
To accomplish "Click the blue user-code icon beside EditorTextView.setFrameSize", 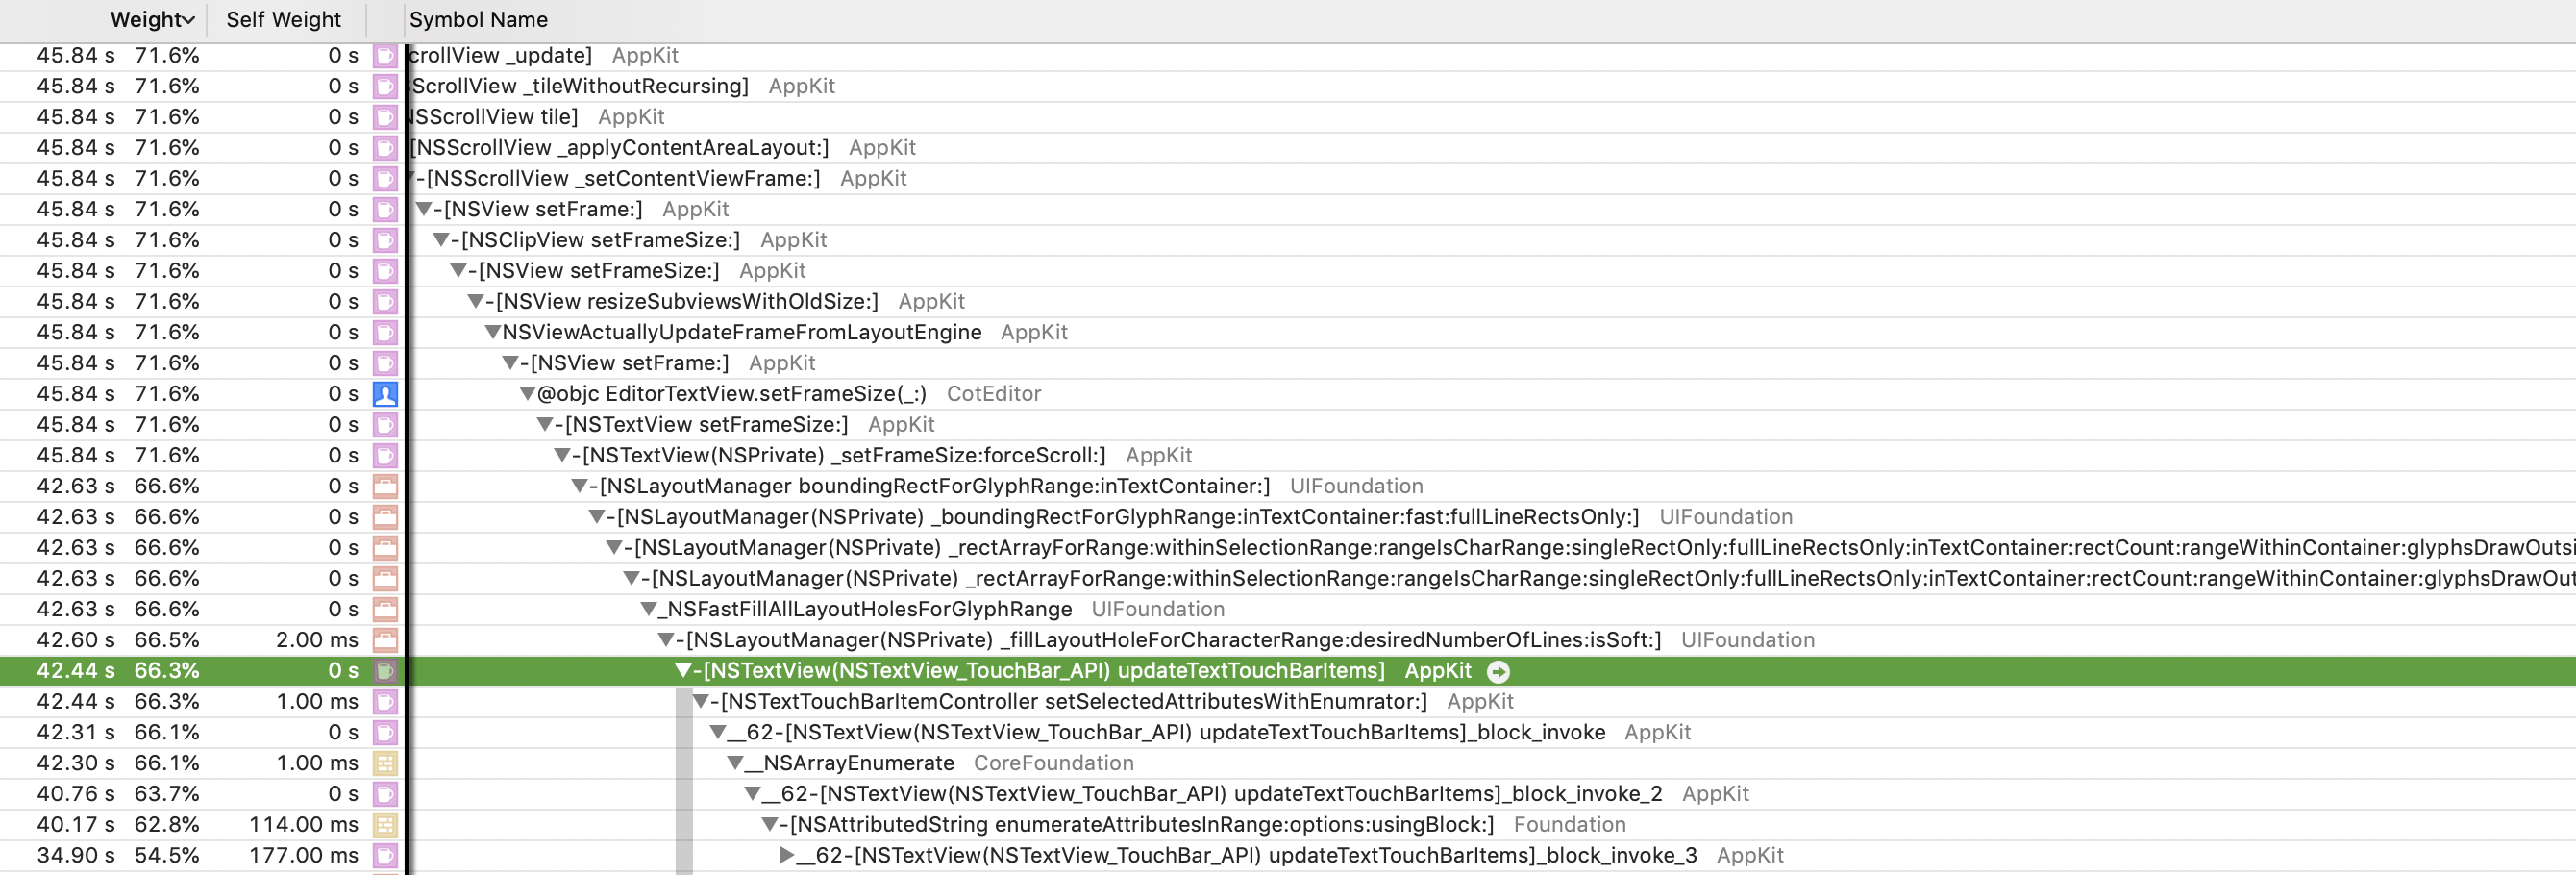I will (387, 394).
